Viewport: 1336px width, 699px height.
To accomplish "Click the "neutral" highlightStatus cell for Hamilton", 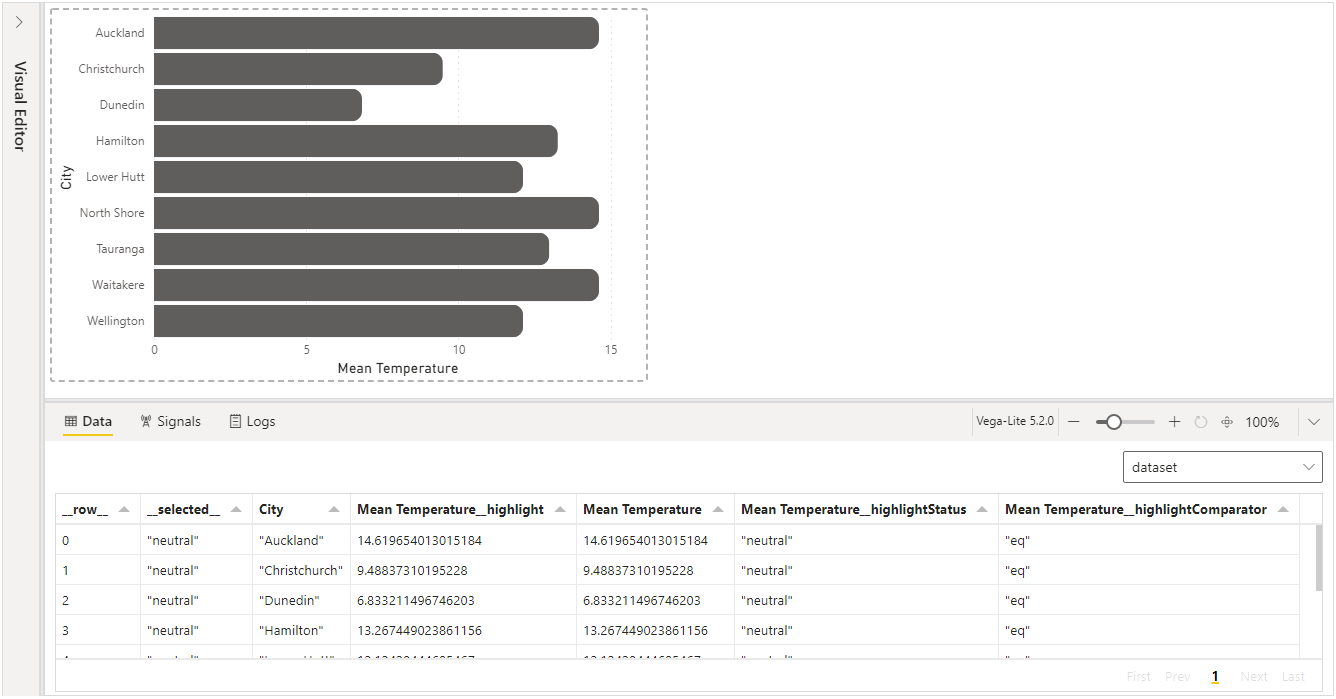I will pos(866,631).
